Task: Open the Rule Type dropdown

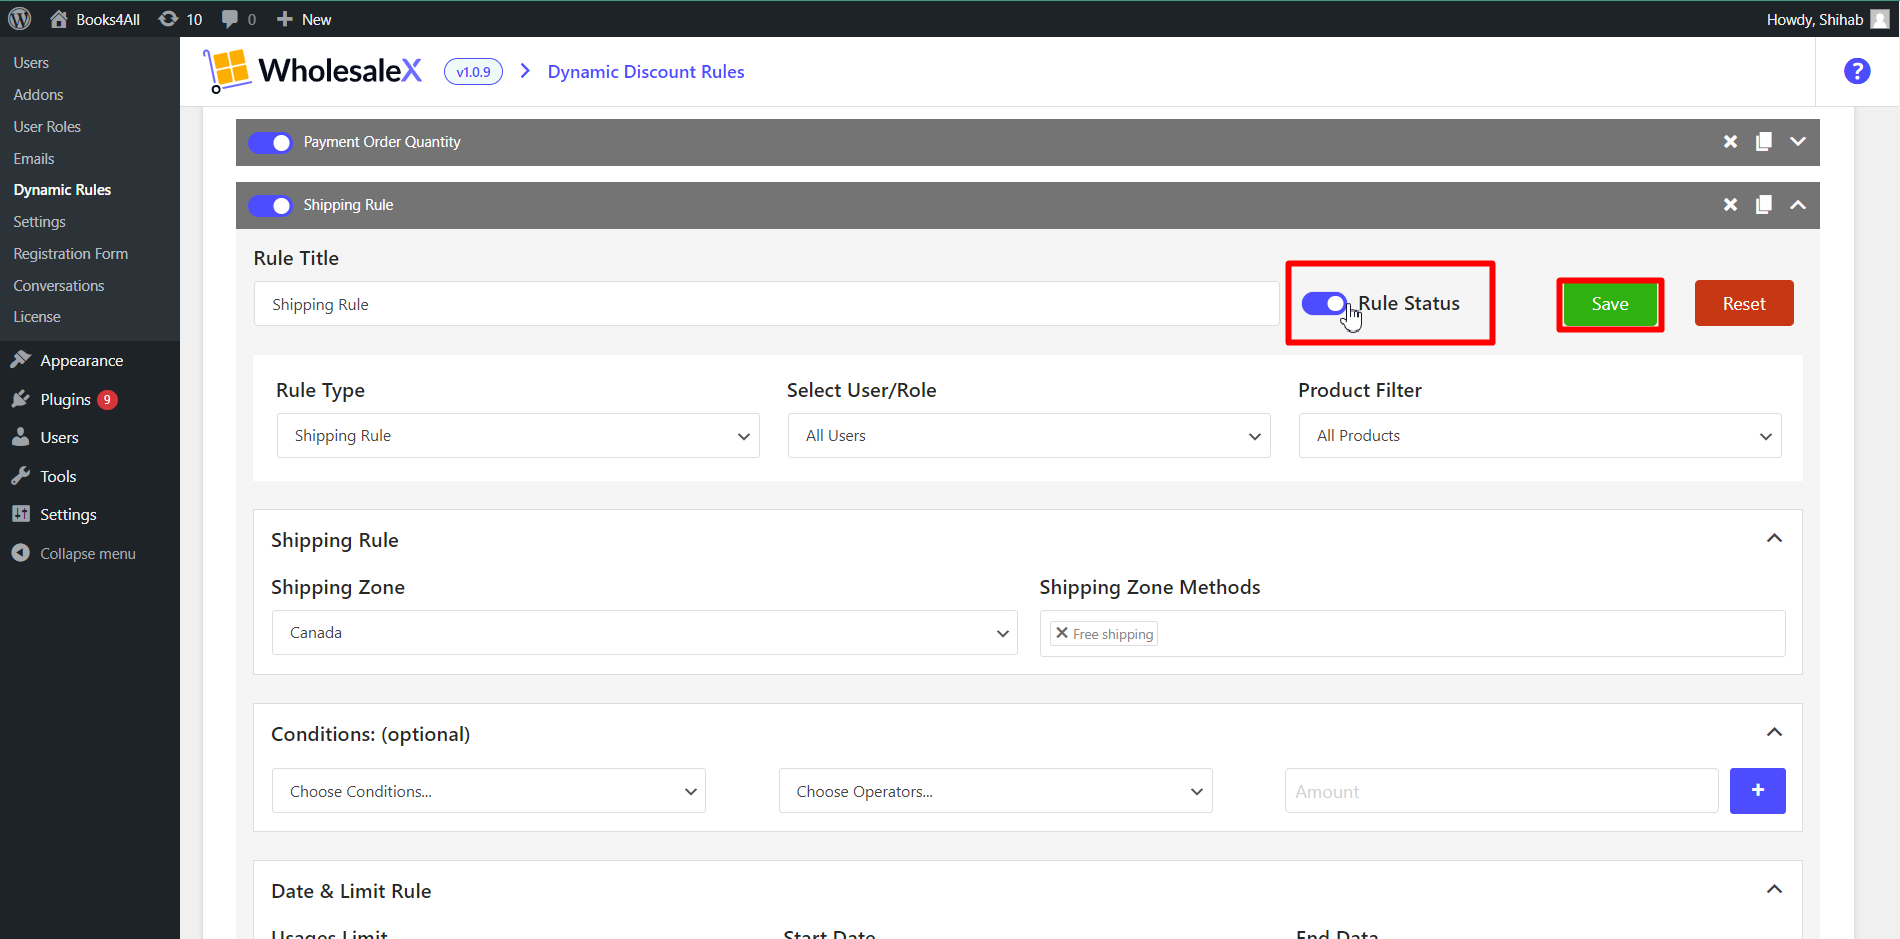Action: (518, 436)
